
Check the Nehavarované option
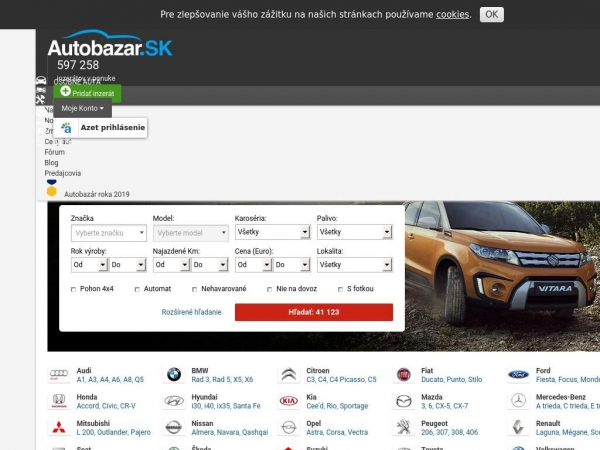[194, 289]
